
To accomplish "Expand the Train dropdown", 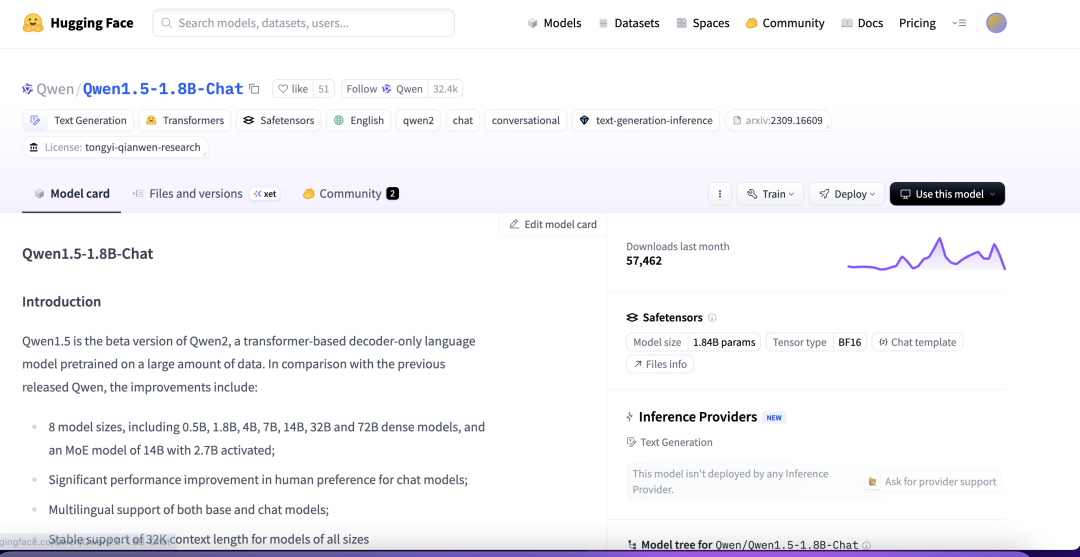I will click(770, 194).
